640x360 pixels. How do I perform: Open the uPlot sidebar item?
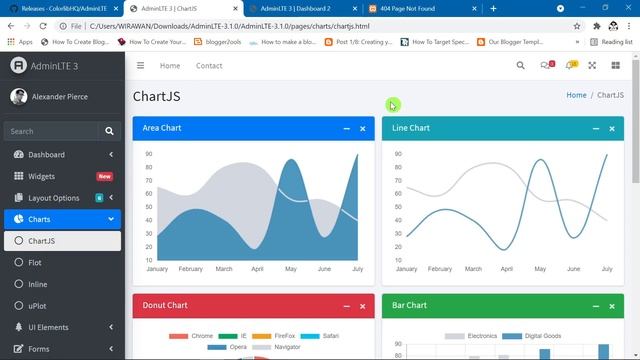click(62, 306)
